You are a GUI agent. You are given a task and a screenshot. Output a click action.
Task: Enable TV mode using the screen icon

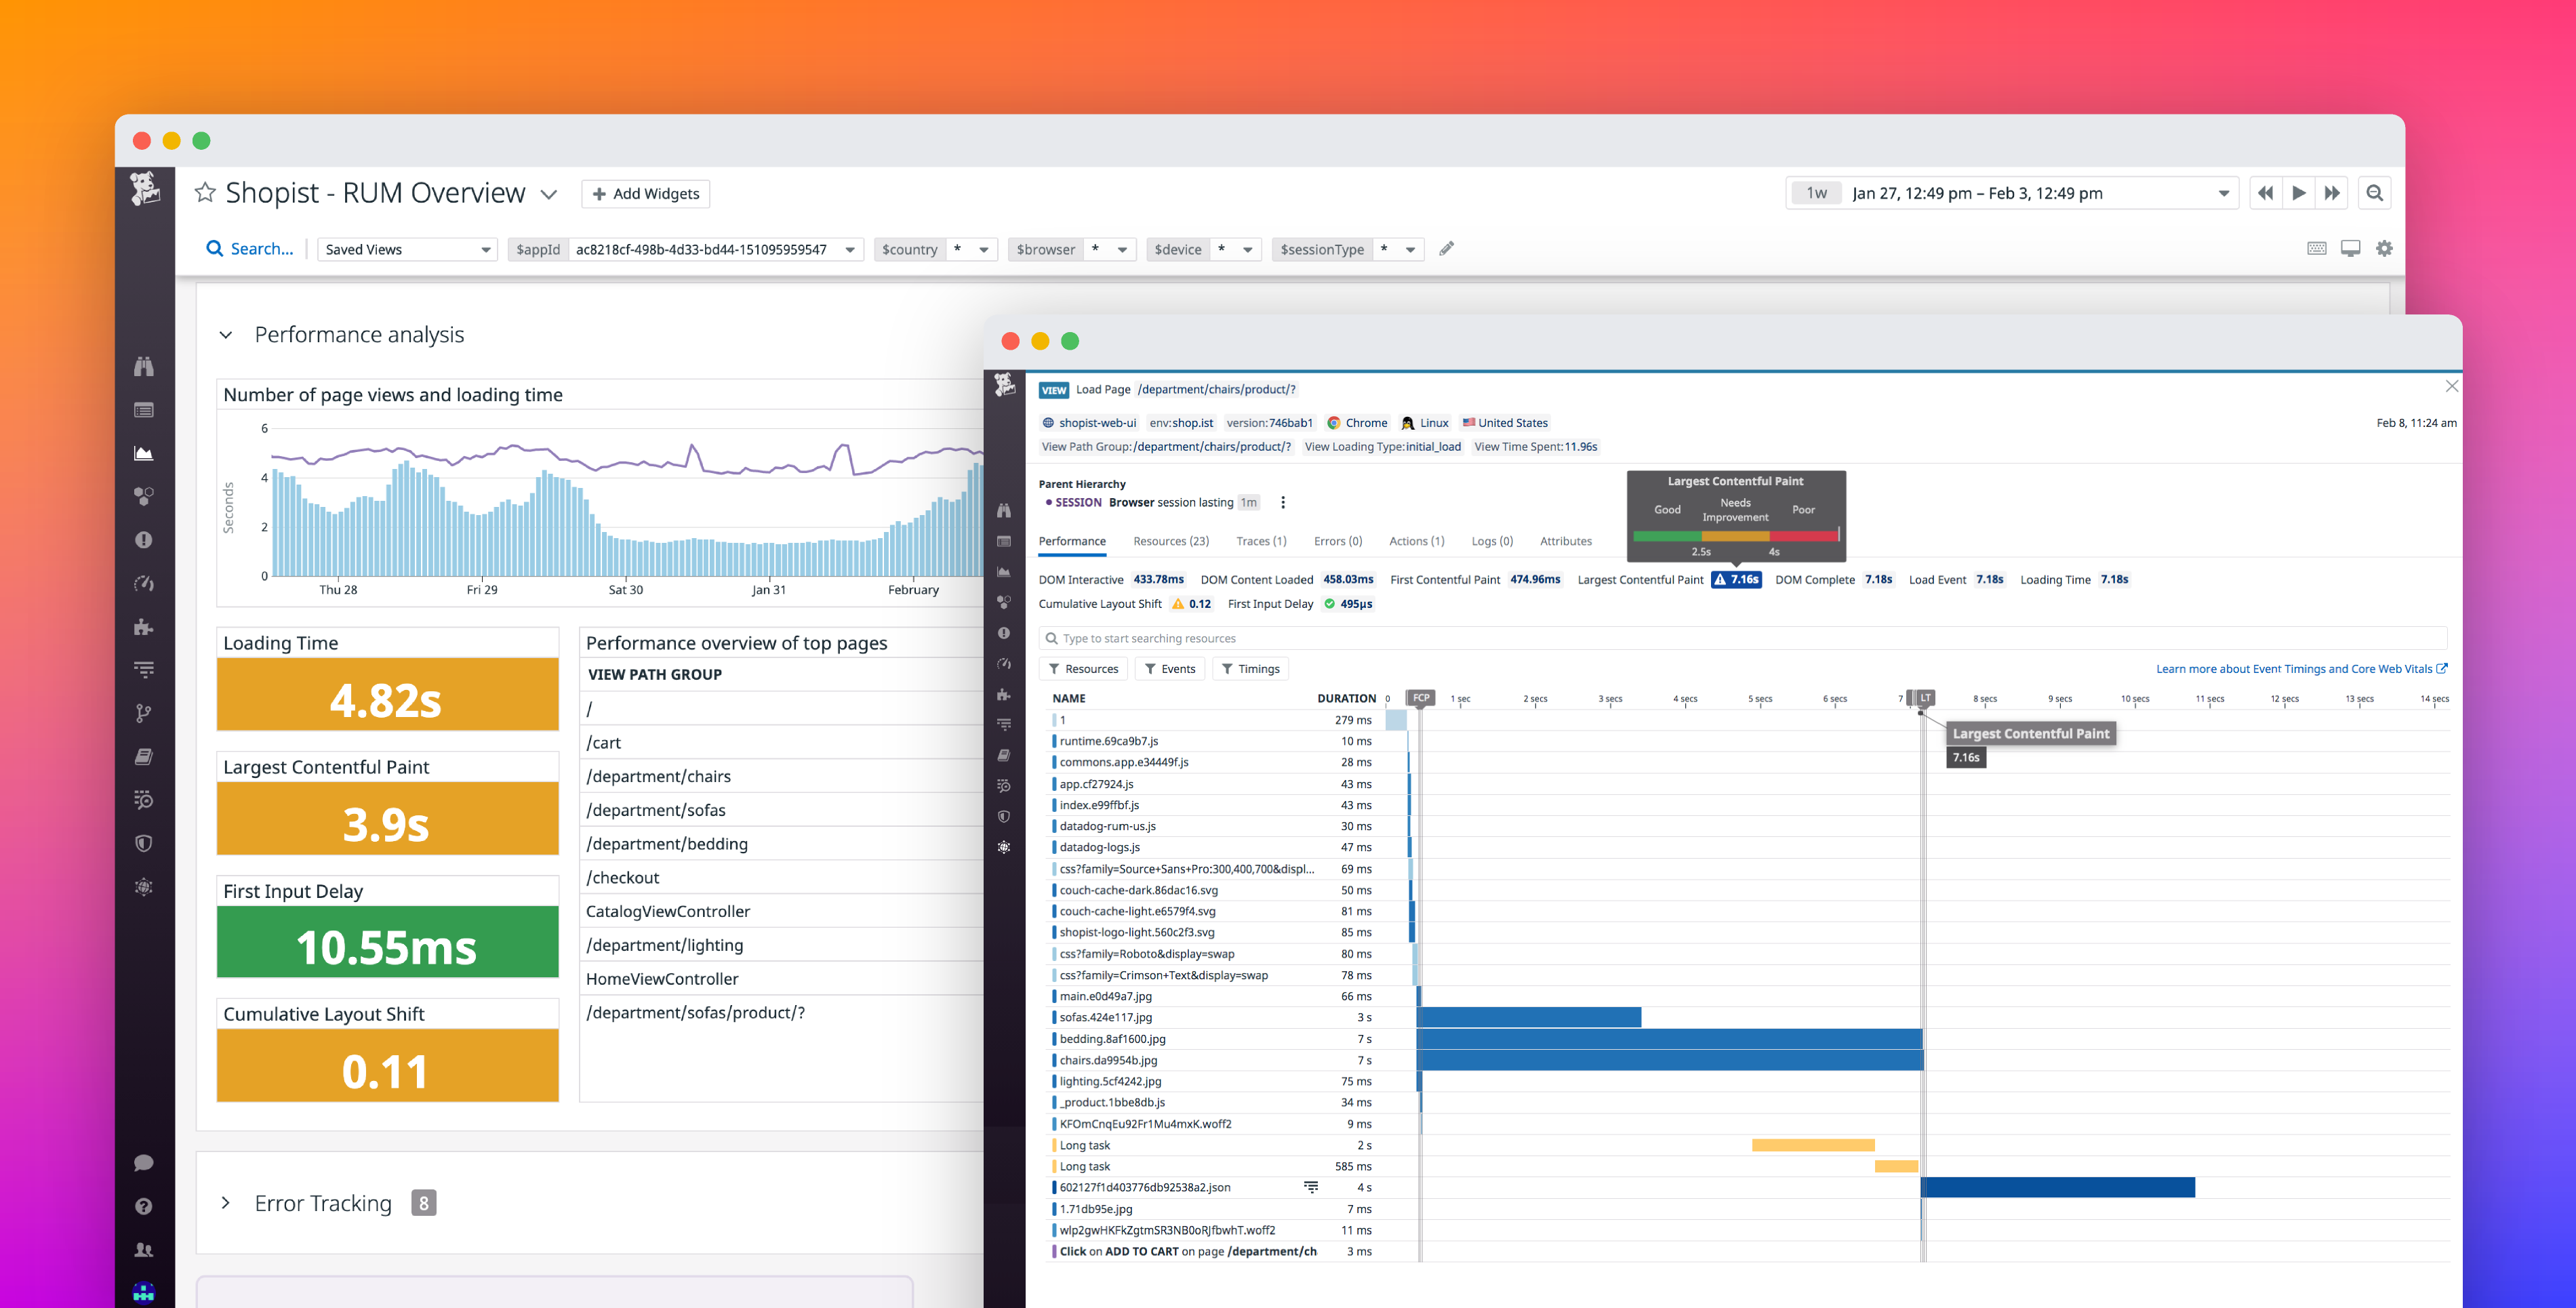click(x=2351, y=248)
